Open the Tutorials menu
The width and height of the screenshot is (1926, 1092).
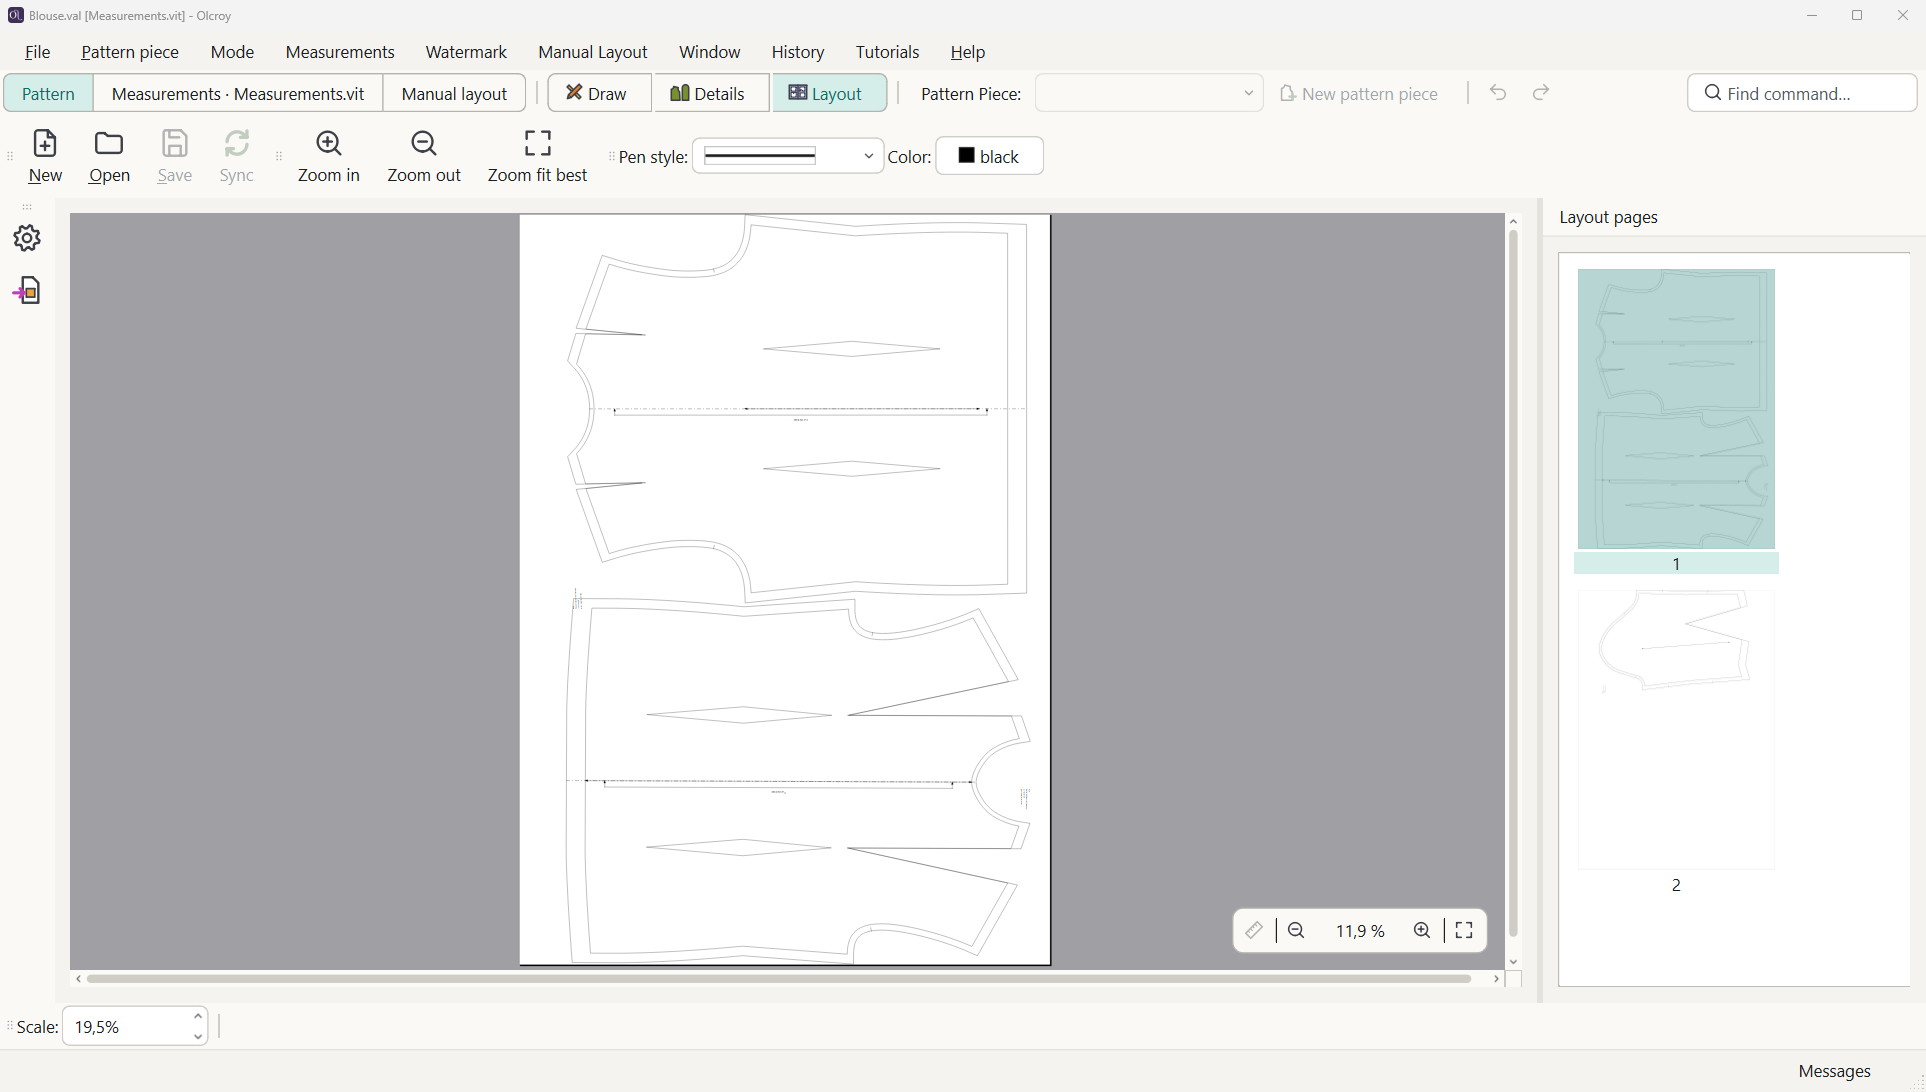pos(887,52)
